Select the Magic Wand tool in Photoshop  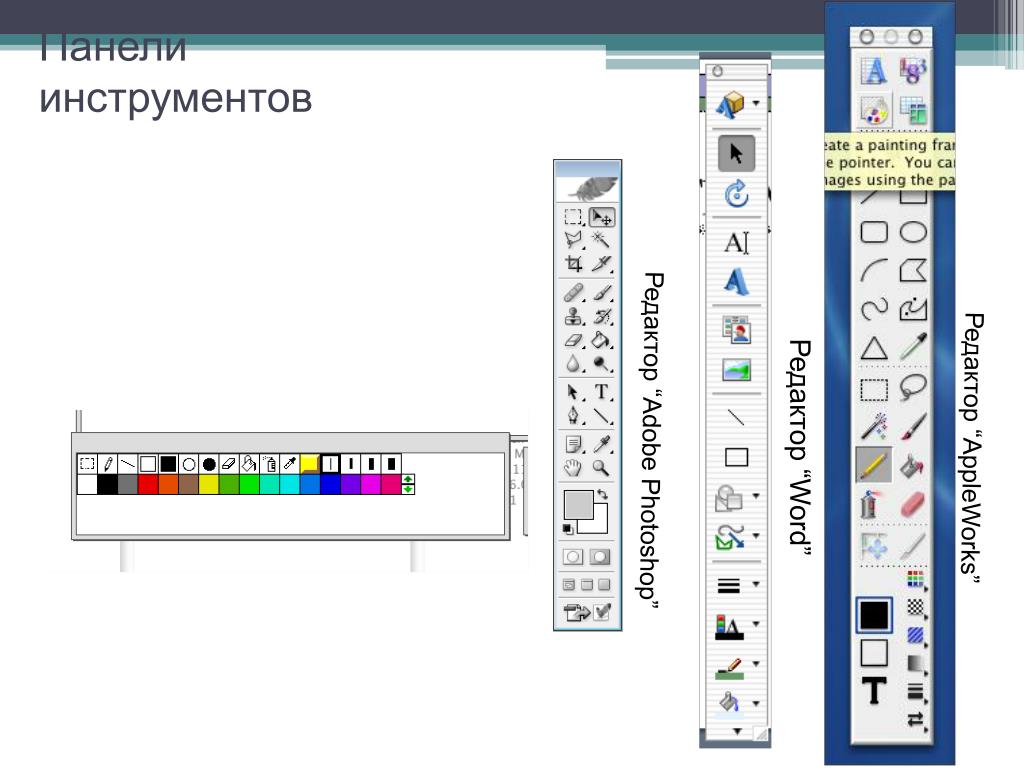point(601,240)
